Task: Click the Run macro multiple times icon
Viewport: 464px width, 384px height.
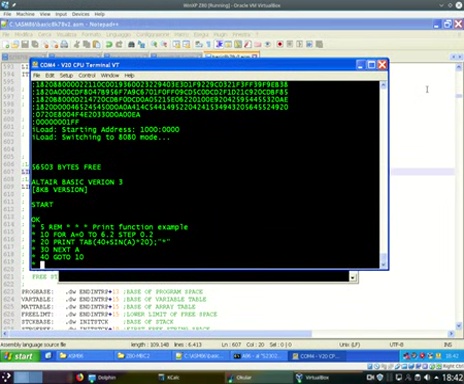Action: [x=309, y=44]
